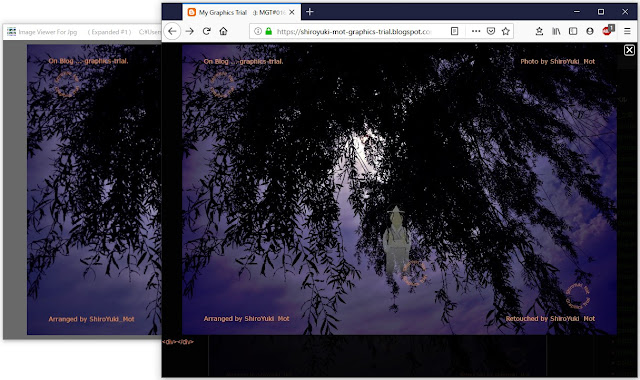640x380 pixels.
Task: Close the image lightbox overlay
Action: [629, 50]
